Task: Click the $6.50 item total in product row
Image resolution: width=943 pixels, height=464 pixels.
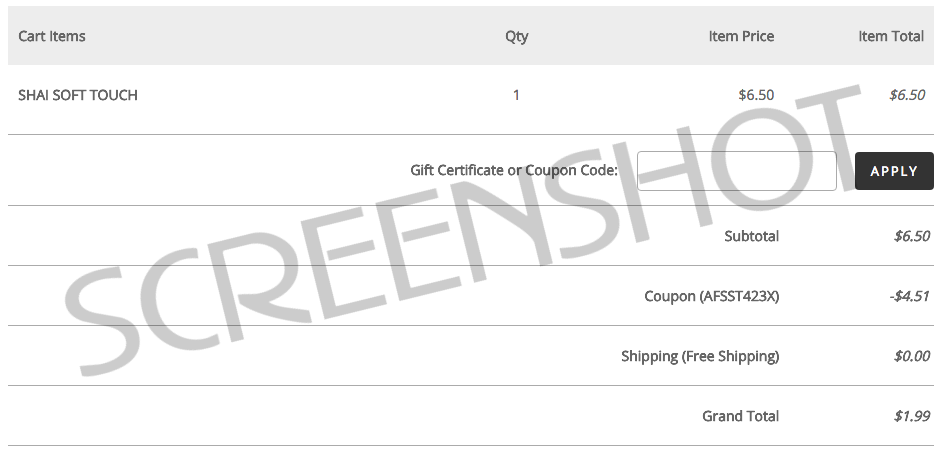Action: 907,95
